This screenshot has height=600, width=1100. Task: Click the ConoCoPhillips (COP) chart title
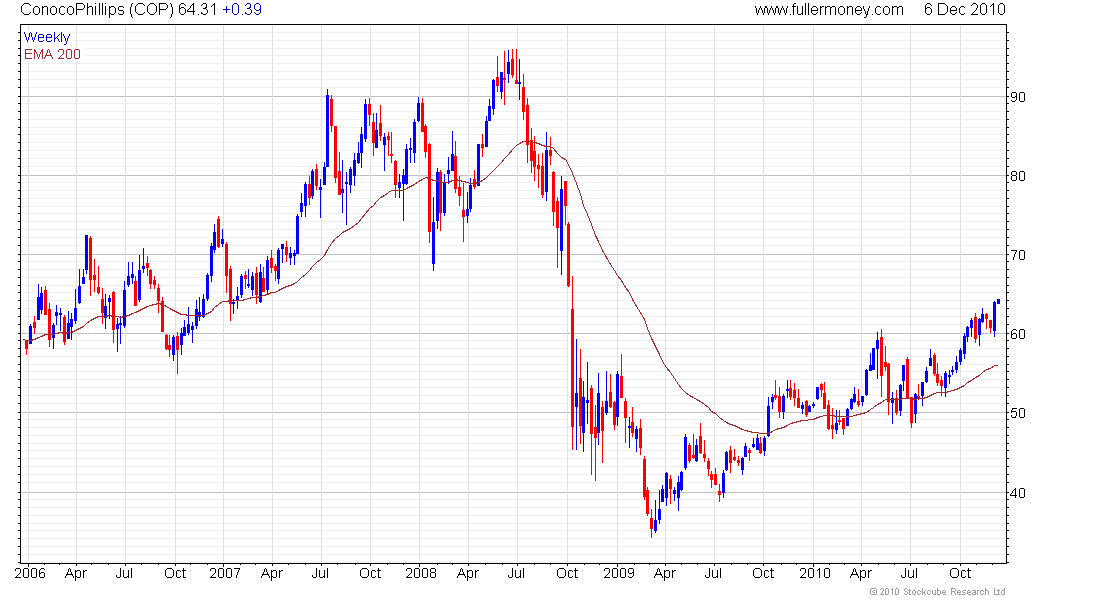click(97, 10)
